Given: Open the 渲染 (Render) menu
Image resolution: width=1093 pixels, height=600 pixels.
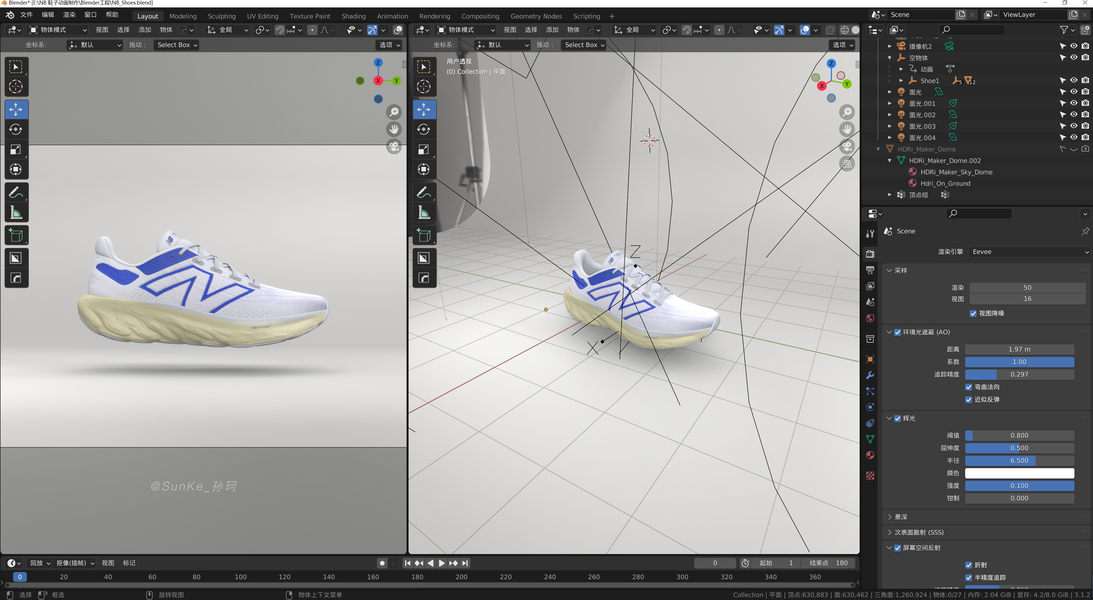Looking at the screenshot, I should [x=69, y=15].
